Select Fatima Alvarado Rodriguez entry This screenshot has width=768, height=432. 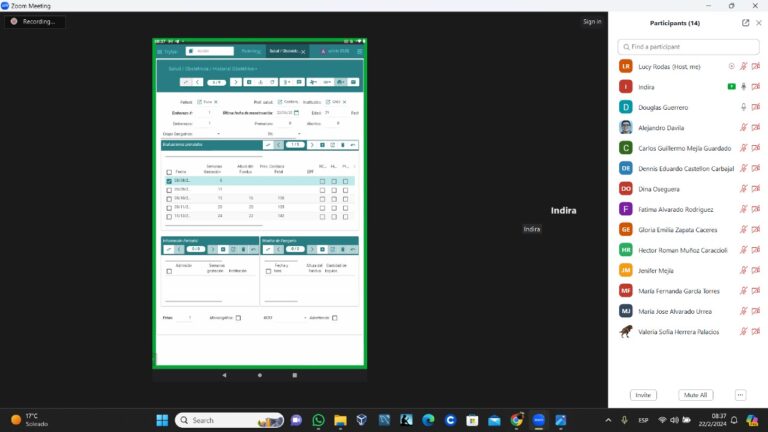[688, 209]
